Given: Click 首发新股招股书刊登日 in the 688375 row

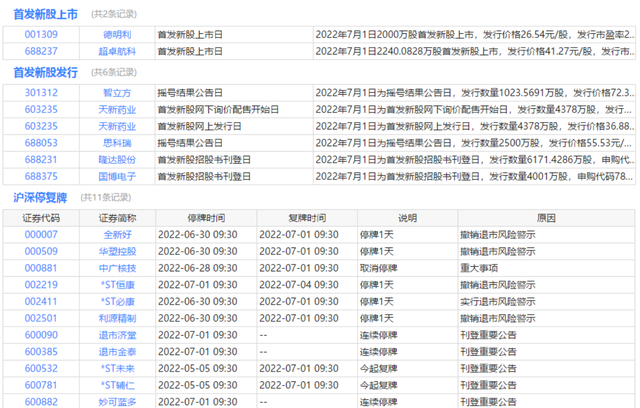Looking at the screenshot, I should click(x=204, y=177).
